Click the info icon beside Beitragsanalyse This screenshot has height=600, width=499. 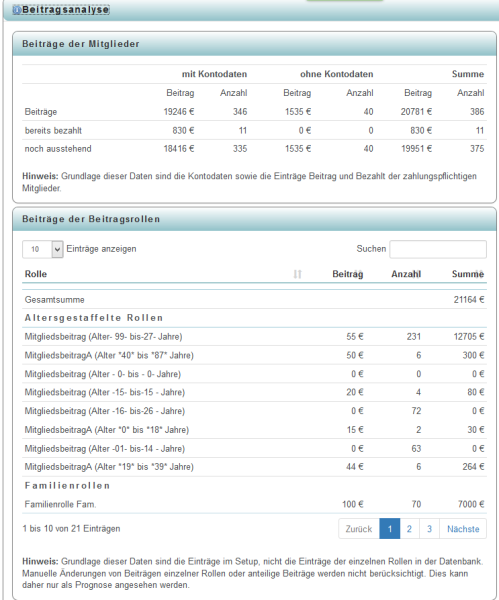16,10
